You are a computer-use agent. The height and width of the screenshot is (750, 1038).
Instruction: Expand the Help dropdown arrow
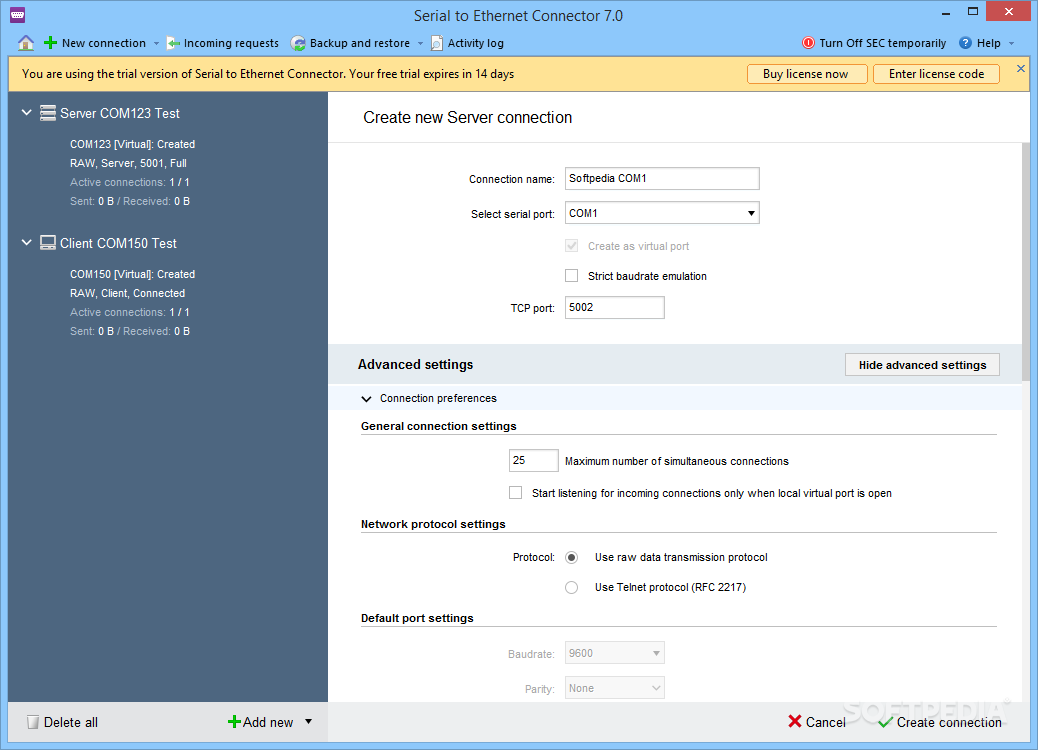click(1012, 44)
